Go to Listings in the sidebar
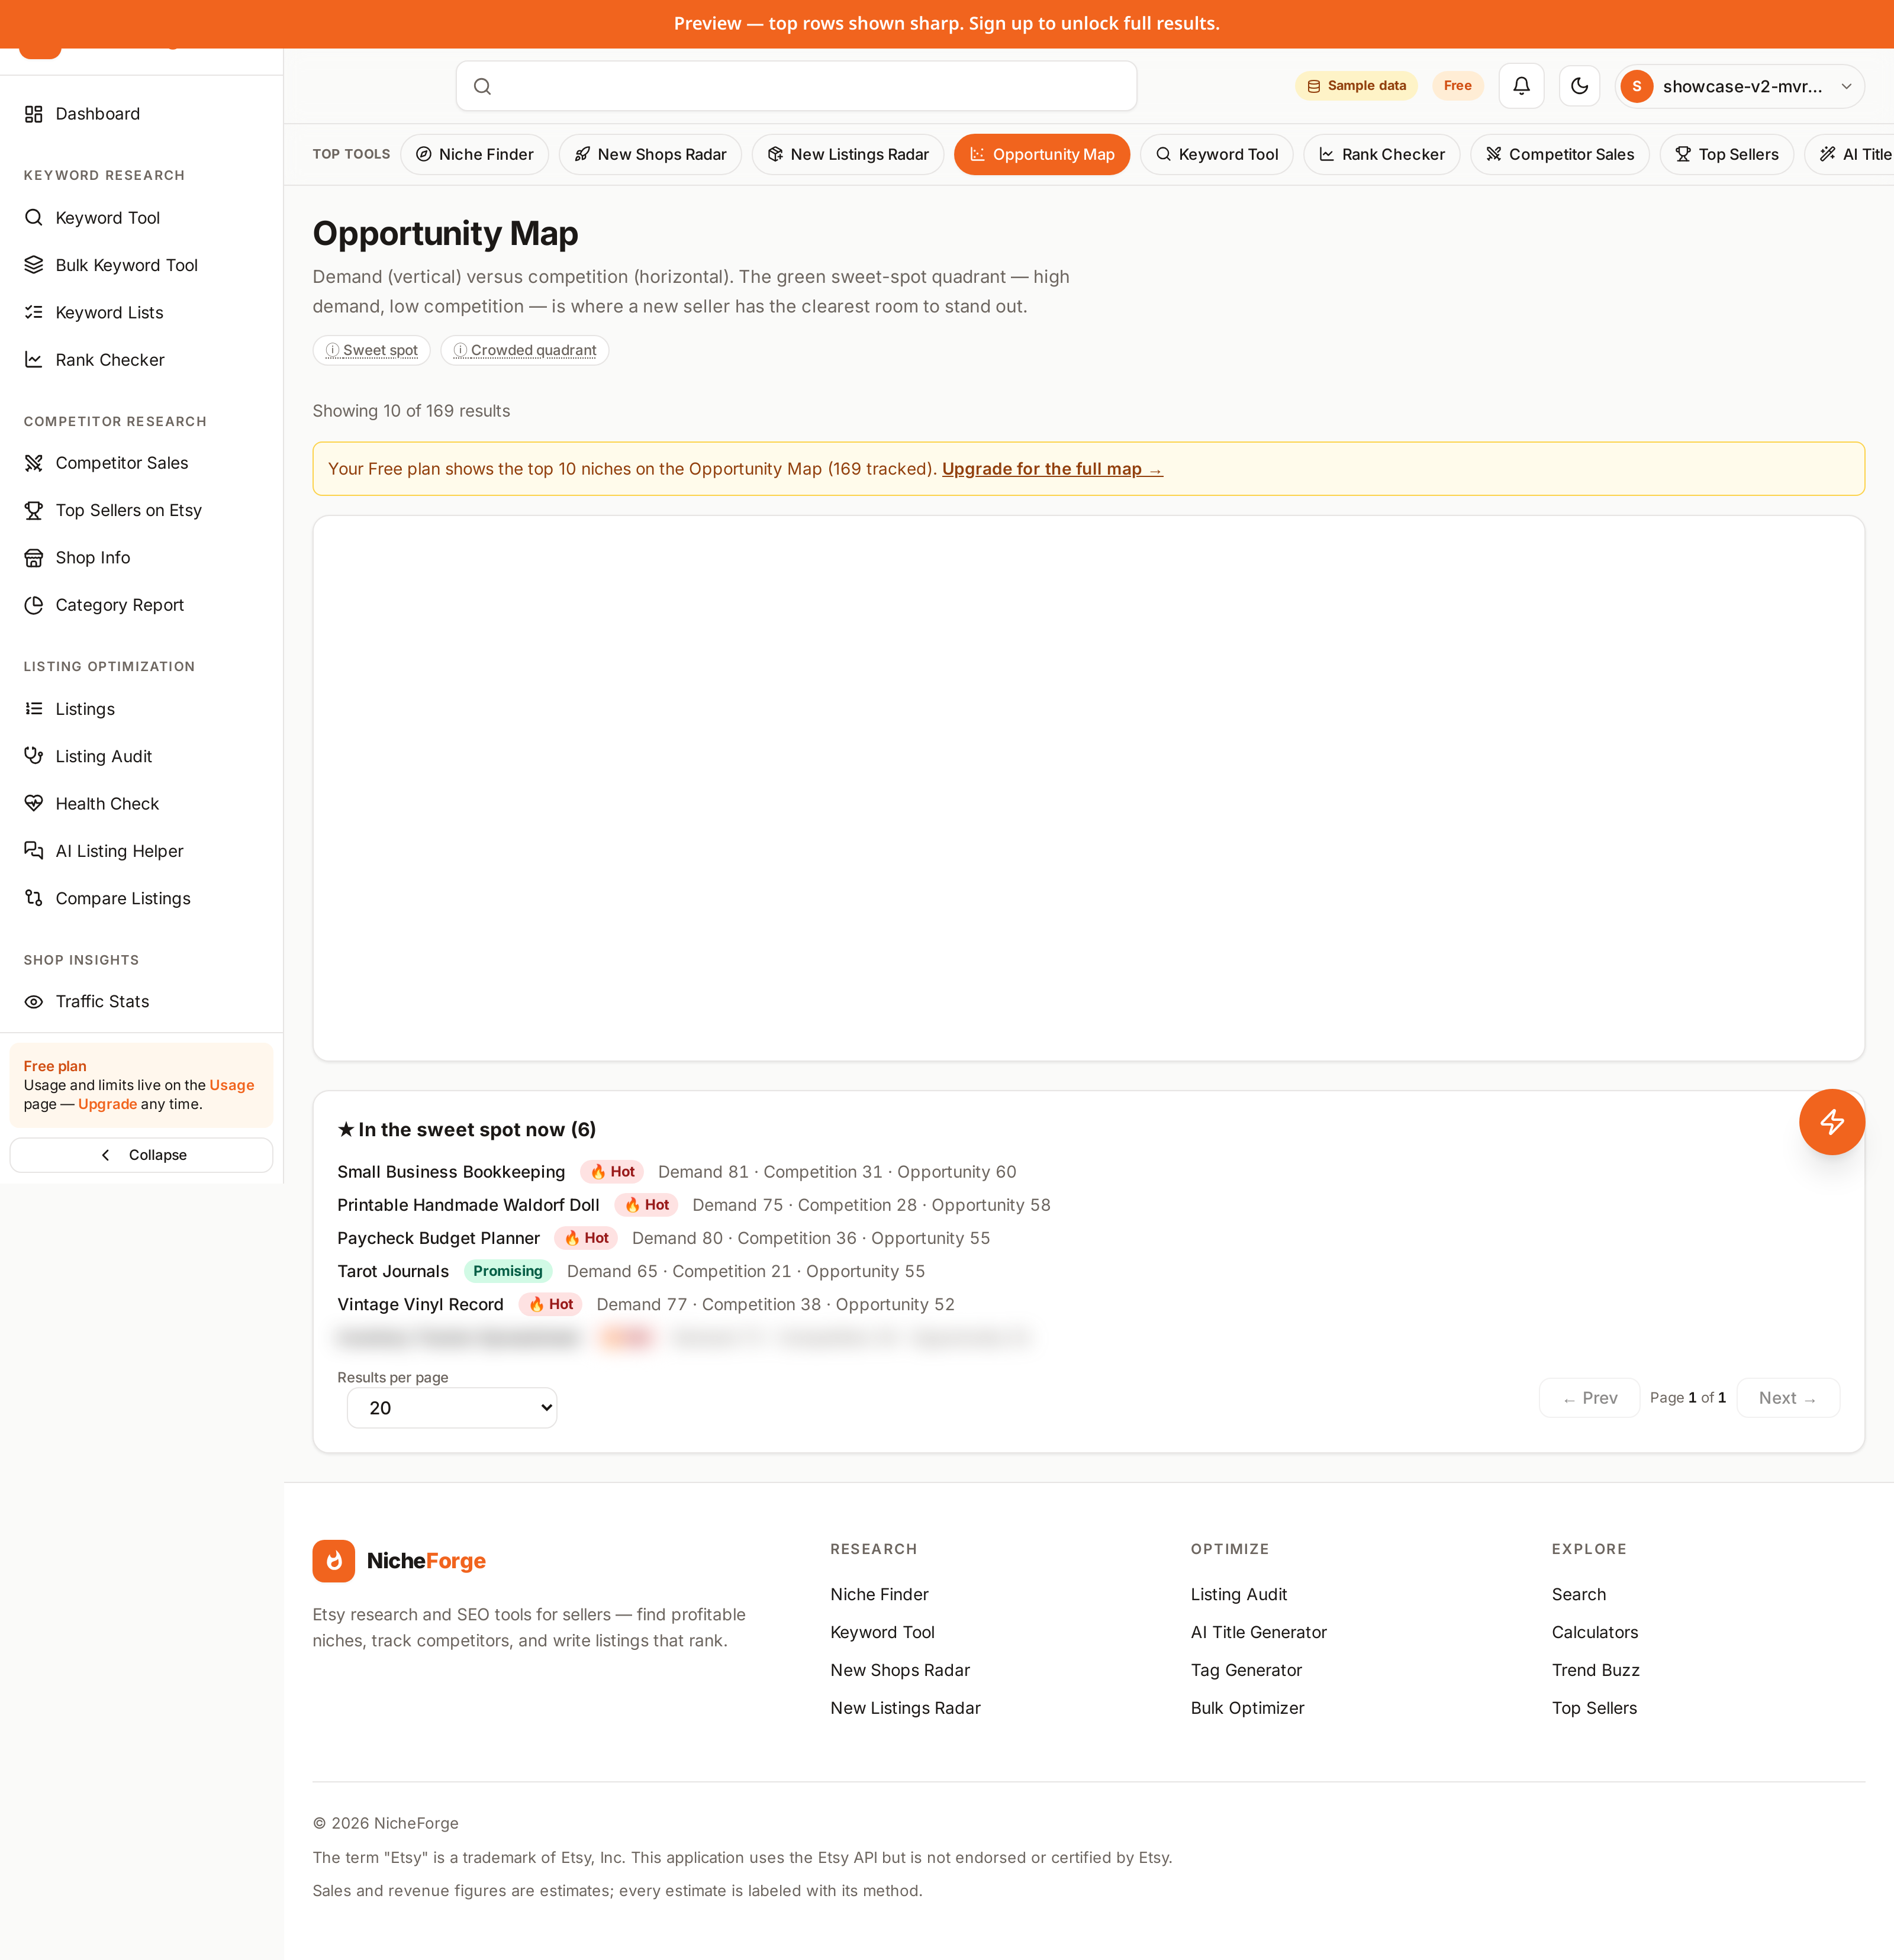This screenshot has width=1894, height=1960. point(141,709)
